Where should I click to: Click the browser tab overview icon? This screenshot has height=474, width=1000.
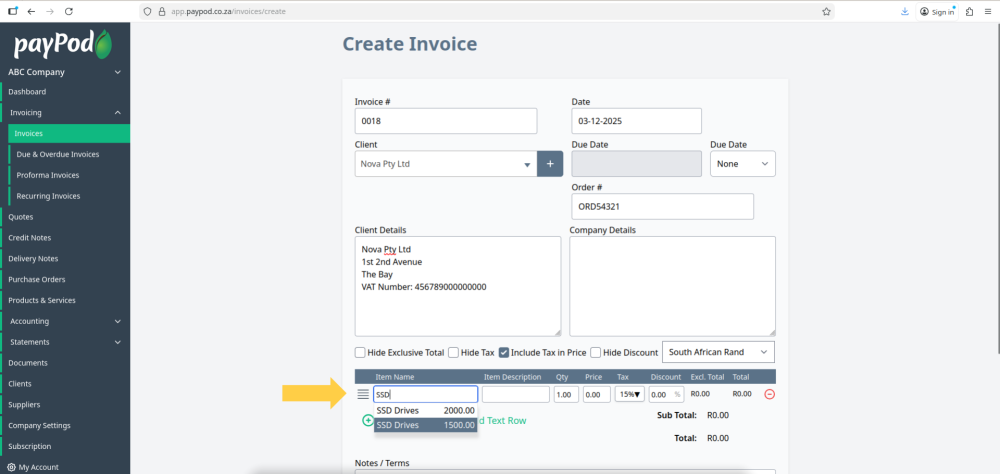(x=13, y=11)
